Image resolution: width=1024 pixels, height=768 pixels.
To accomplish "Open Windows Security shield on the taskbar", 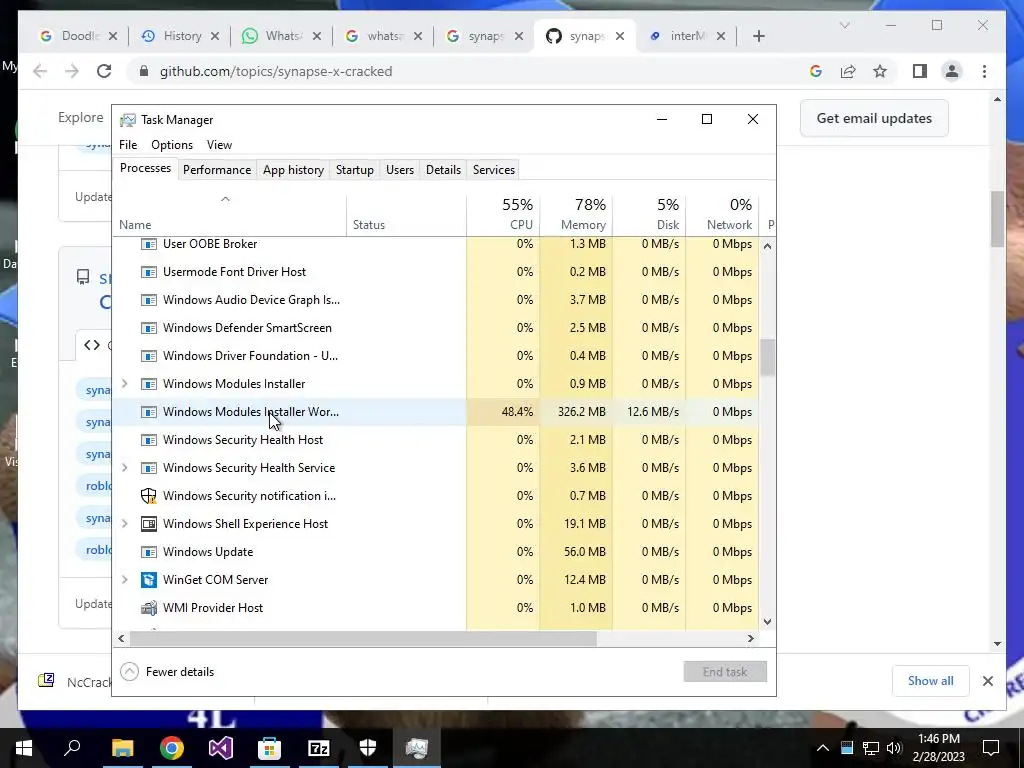I will click(368, 748).
